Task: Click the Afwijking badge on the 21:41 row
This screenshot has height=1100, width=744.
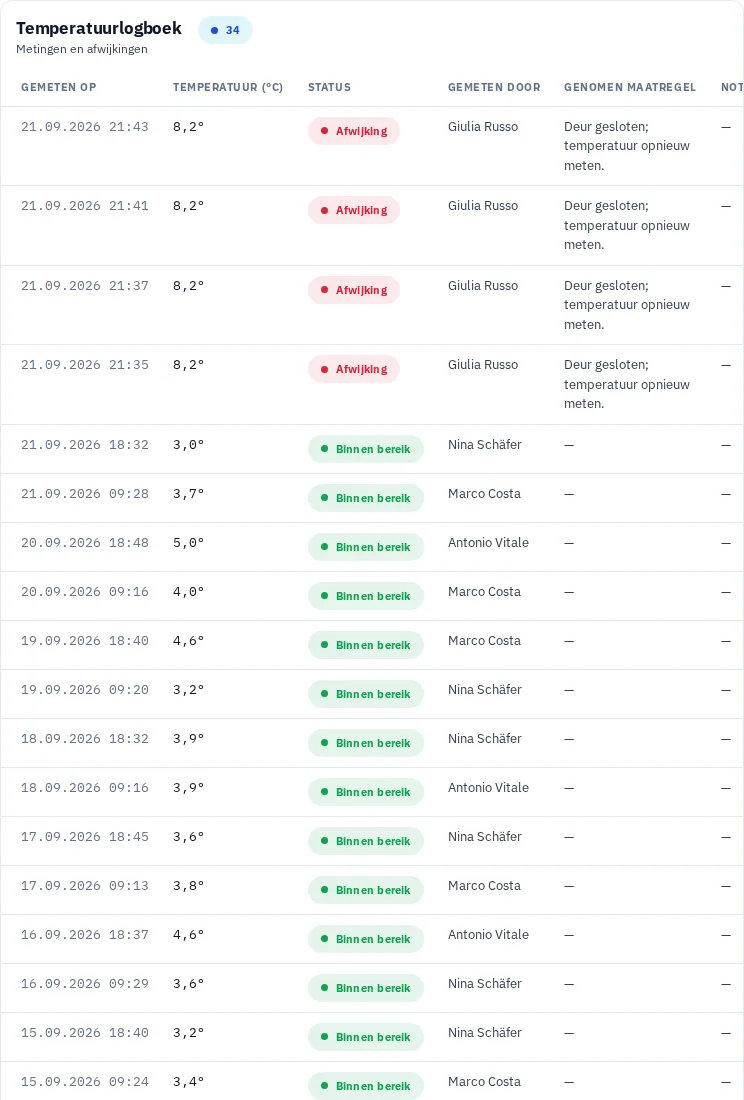Action: tap(353, 210)
